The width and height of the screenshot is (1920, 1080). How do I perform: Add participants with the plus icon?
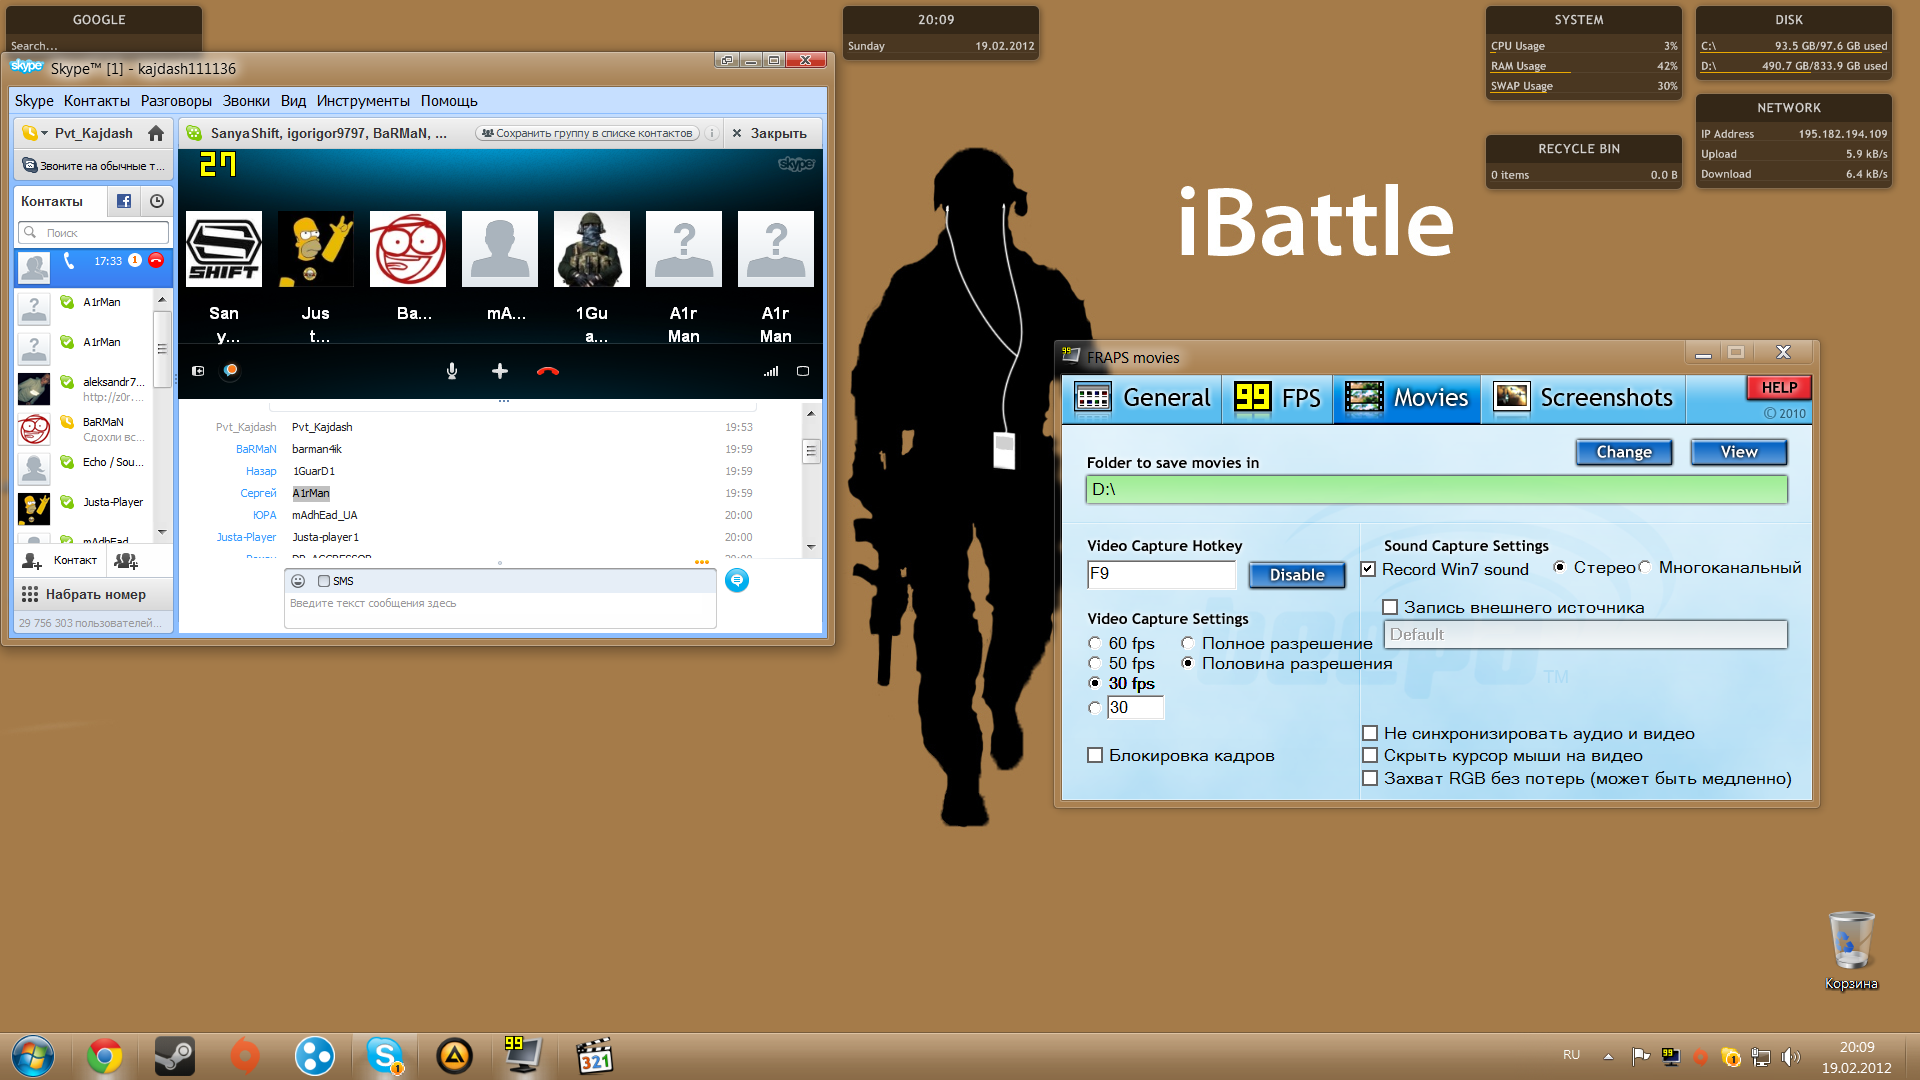[x=500, y=371]
